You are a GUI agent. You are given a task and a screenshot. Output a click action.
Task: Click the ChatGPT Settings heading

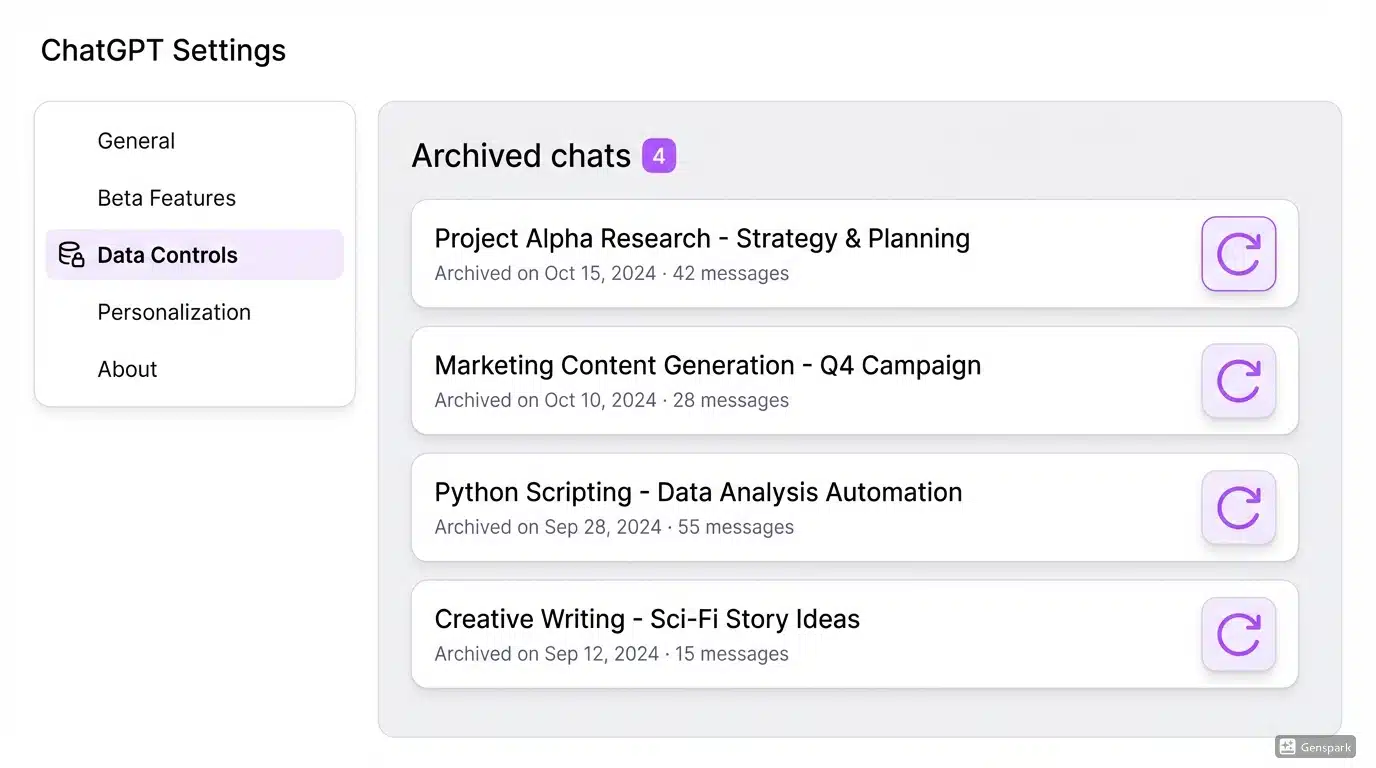tap(163, 50)
